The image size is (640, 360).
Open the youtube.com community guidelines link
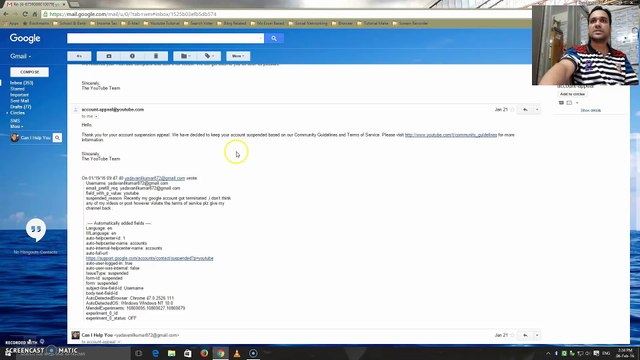click(x=451, y=135)
